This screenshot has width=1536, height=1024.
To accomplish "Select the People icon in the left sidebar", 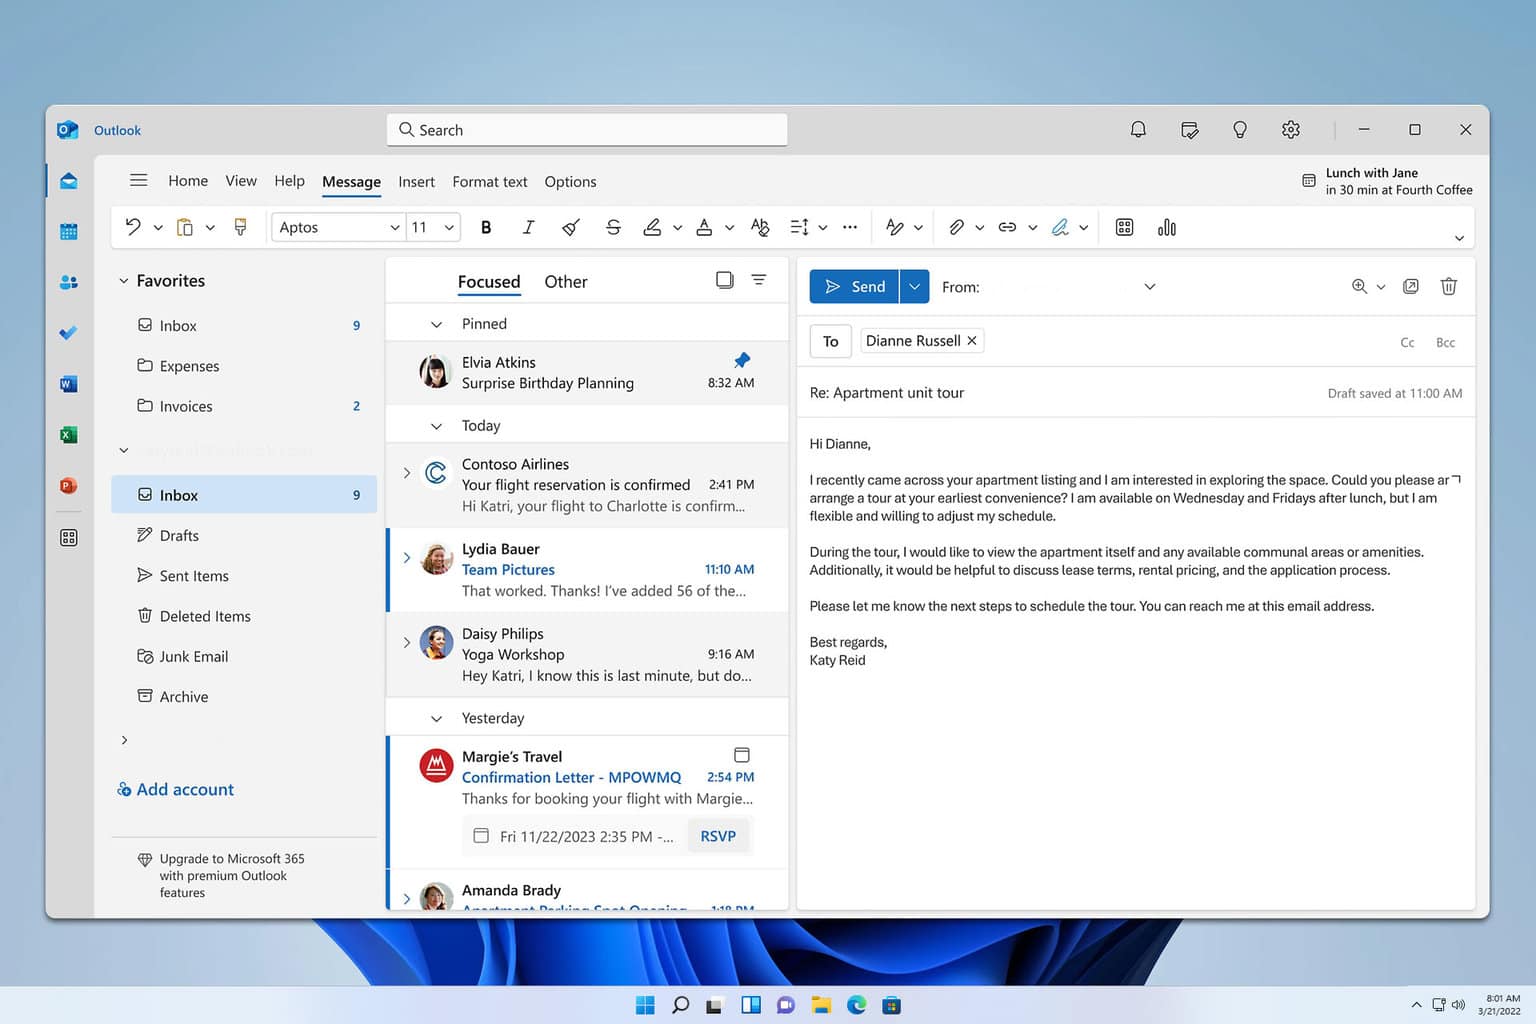I will (68, 282).
